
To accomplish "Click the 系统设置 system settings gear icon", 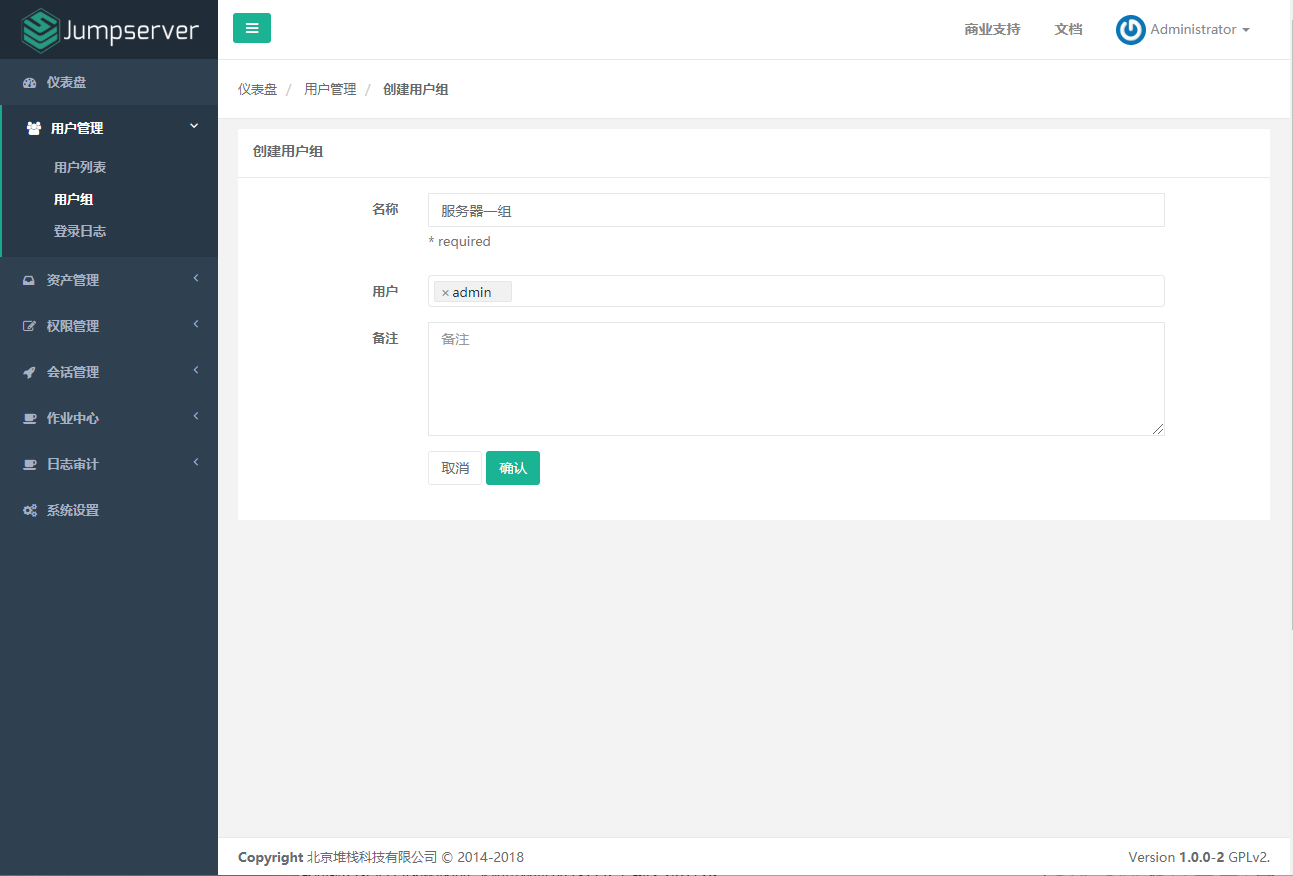I will tap(30, 510).
